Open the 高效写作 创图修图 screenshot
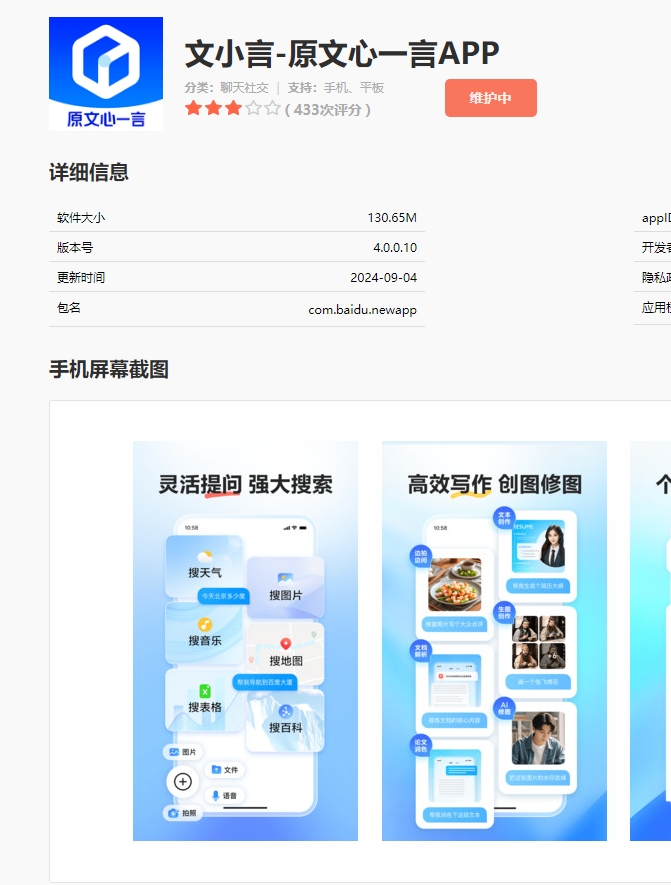The width and height of the screenshot is (671, 885). point(494,640)
